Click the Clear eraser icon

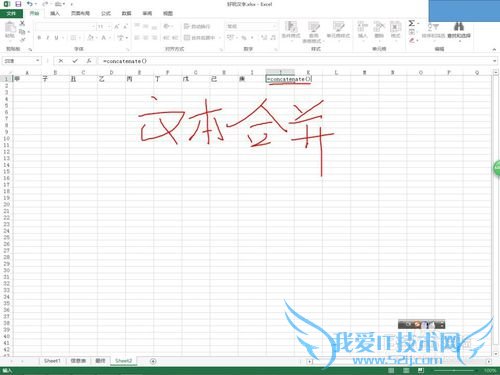pos(412,40)
